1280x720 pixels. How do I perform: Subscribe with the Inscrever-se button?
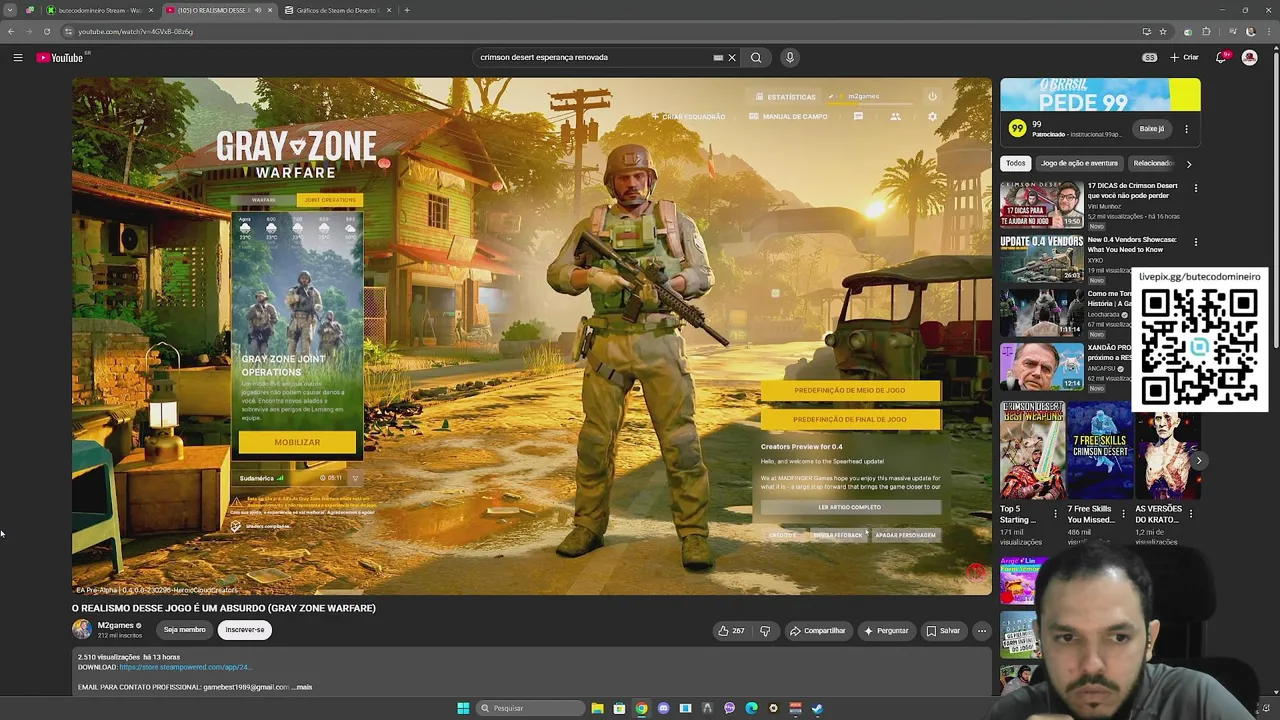click(245, 630)
